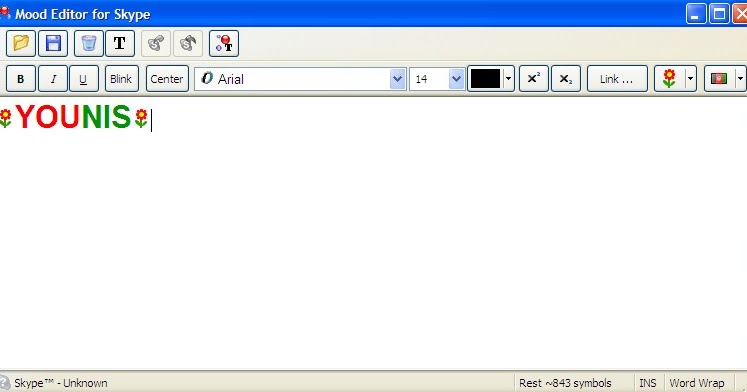747x392 pixels.
Task: Toggle italic formatting with I button
Action: click(x=52, y=79)
